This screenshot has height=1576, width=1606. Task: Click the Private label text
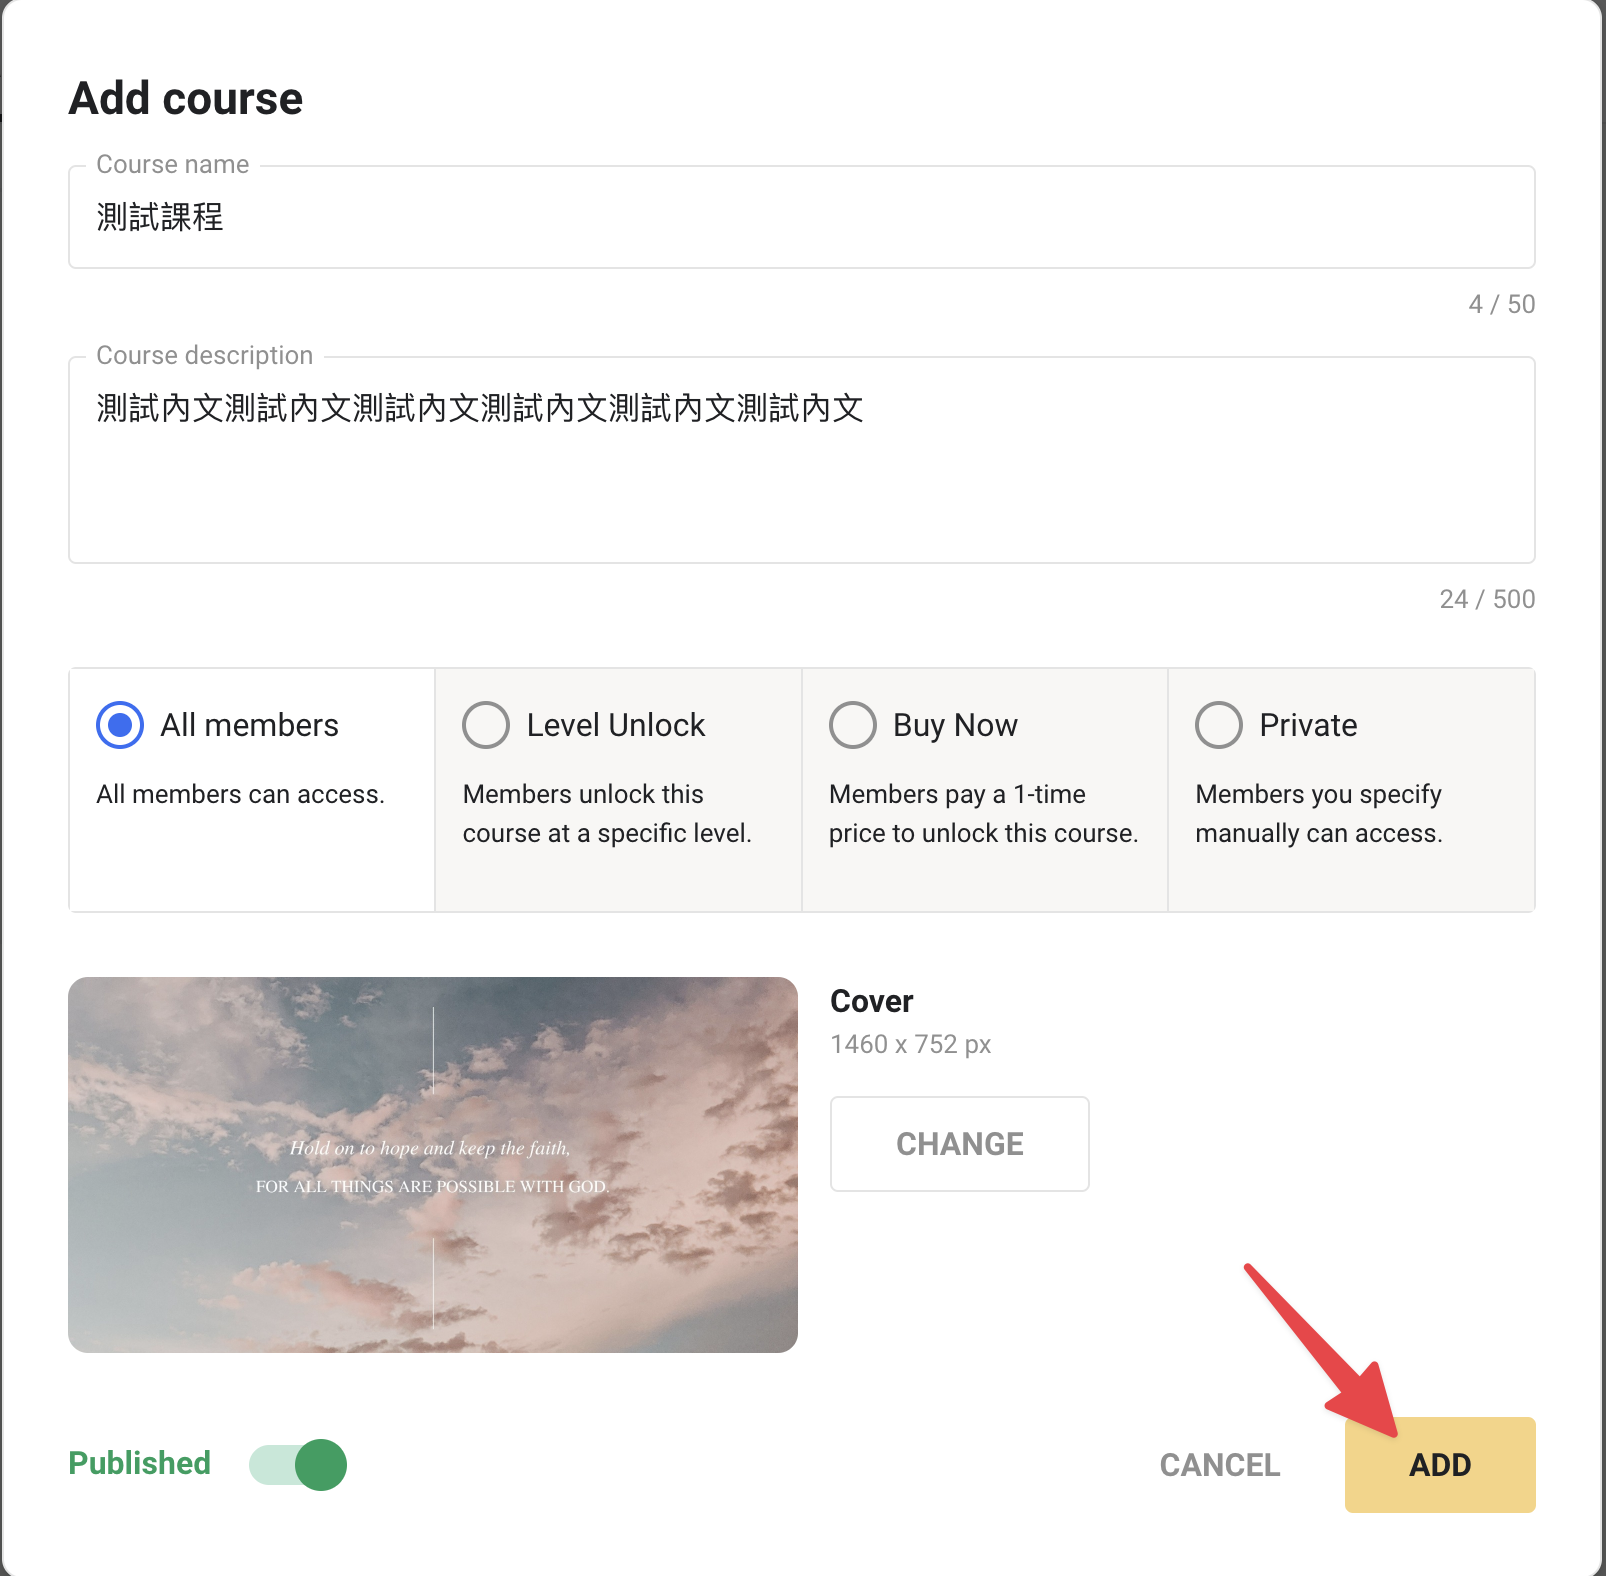click(1309, 725)
